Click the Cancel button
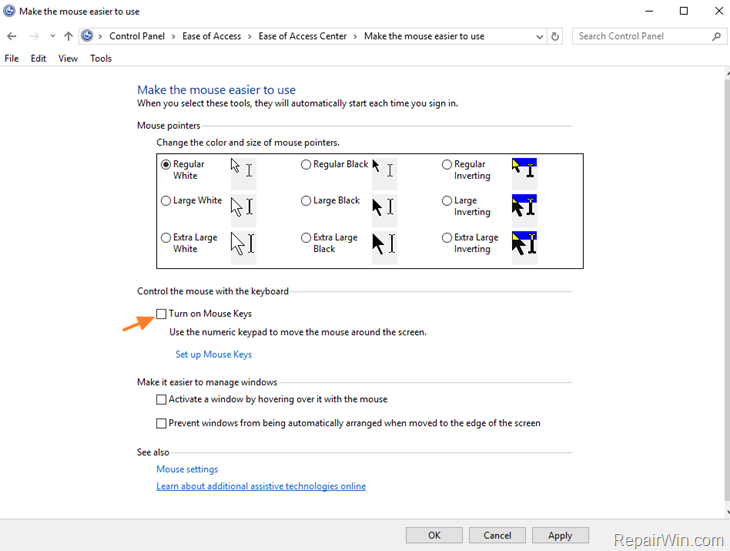This screenshot has width=730, height=551. (497, 536)
